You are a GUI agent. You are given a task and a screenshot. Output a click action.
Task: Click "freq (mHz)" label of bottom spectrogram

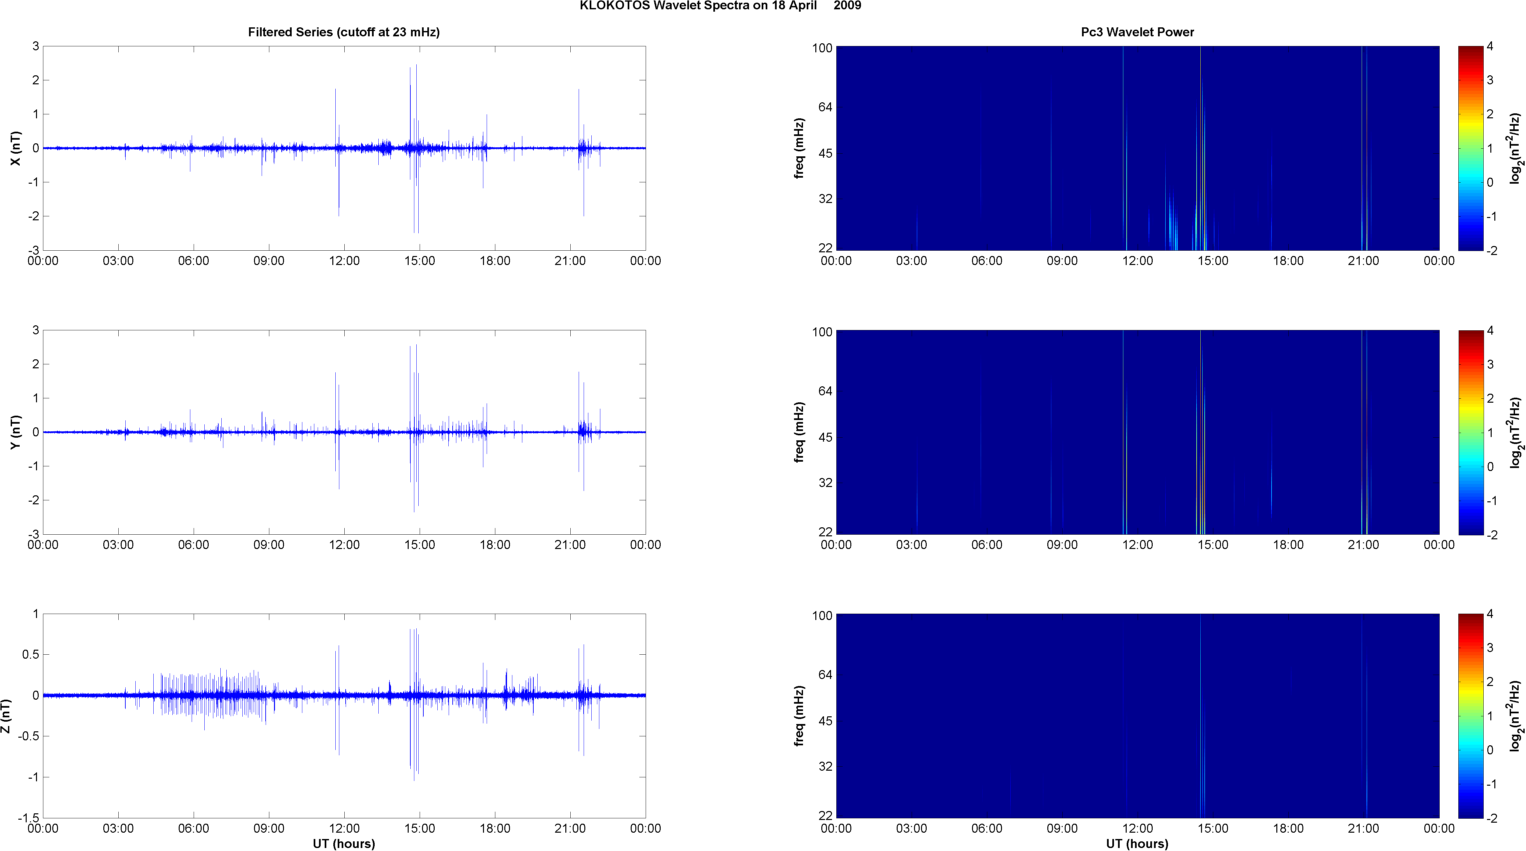pyautogui.click(x=800, y=716)
